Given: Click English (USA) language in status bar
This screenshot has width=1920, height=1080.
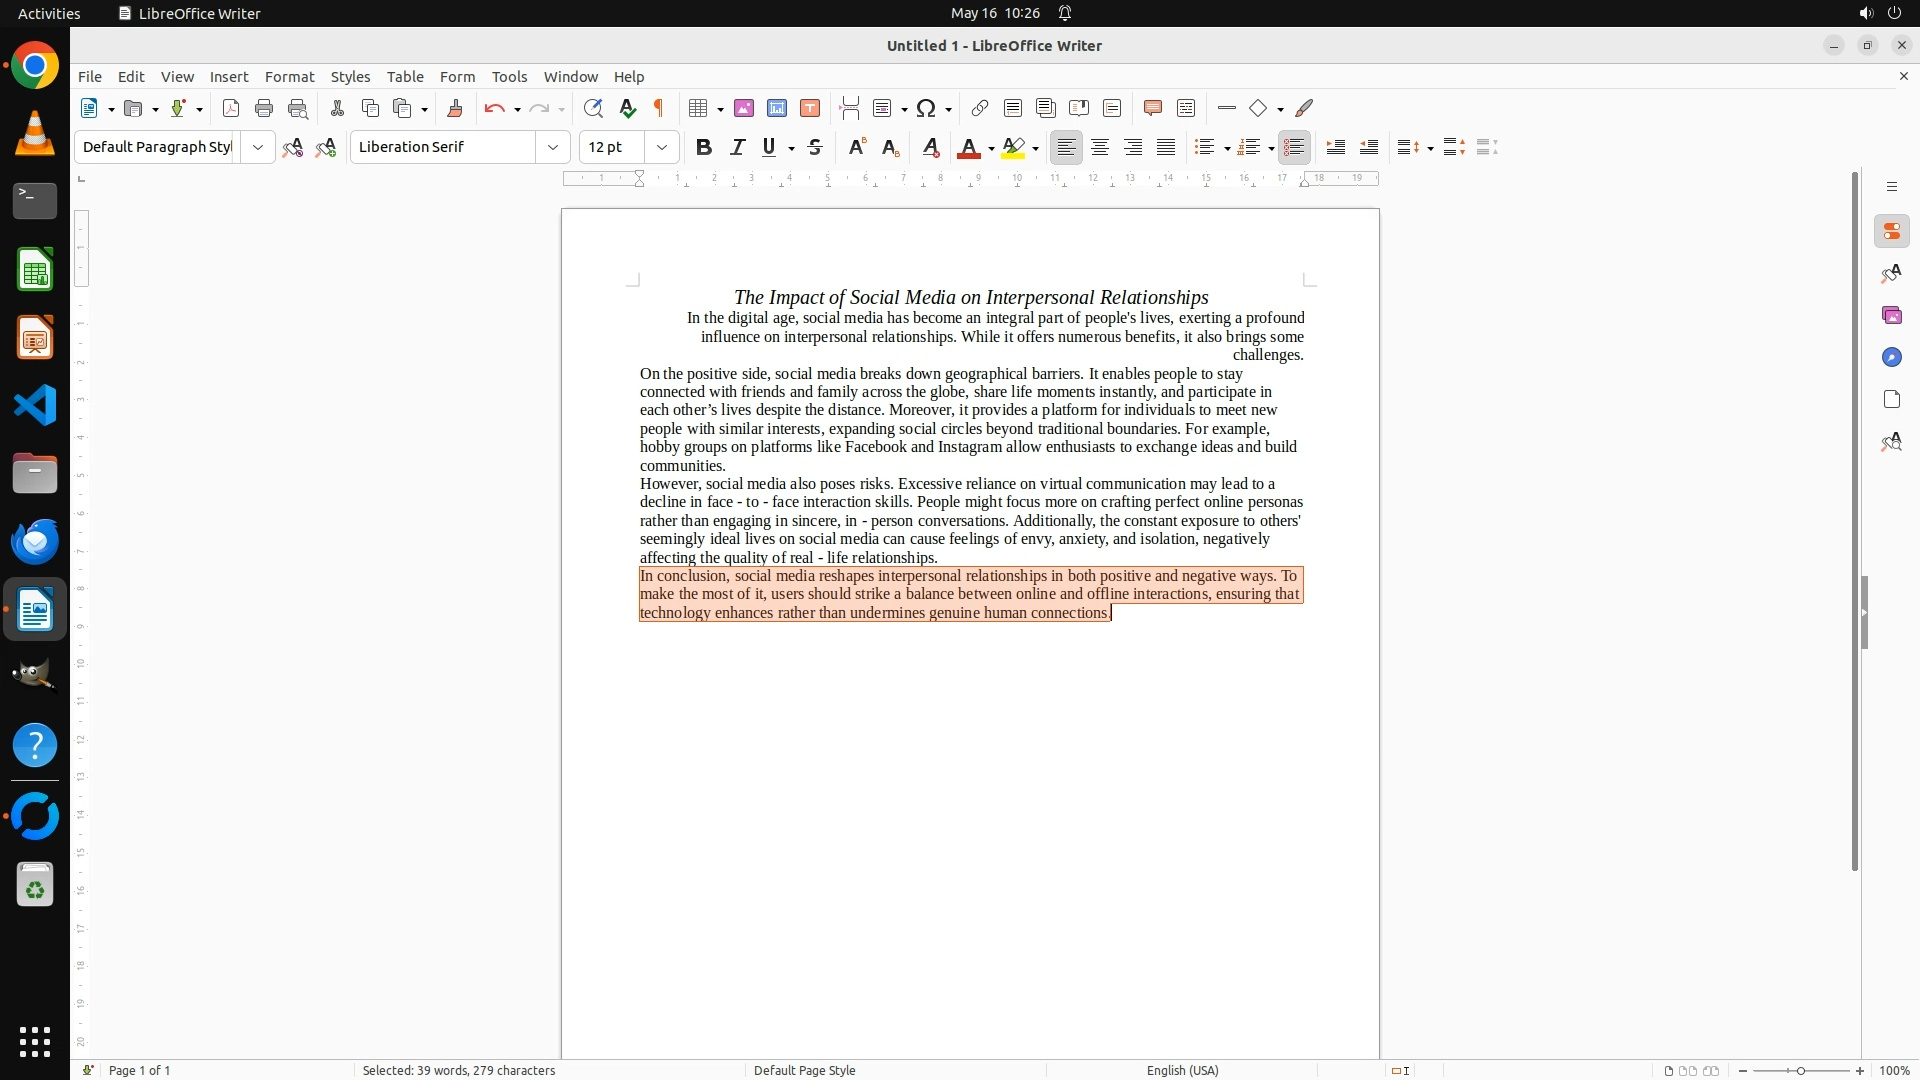Looking at the screenshot, I should coord(1182,1070).
